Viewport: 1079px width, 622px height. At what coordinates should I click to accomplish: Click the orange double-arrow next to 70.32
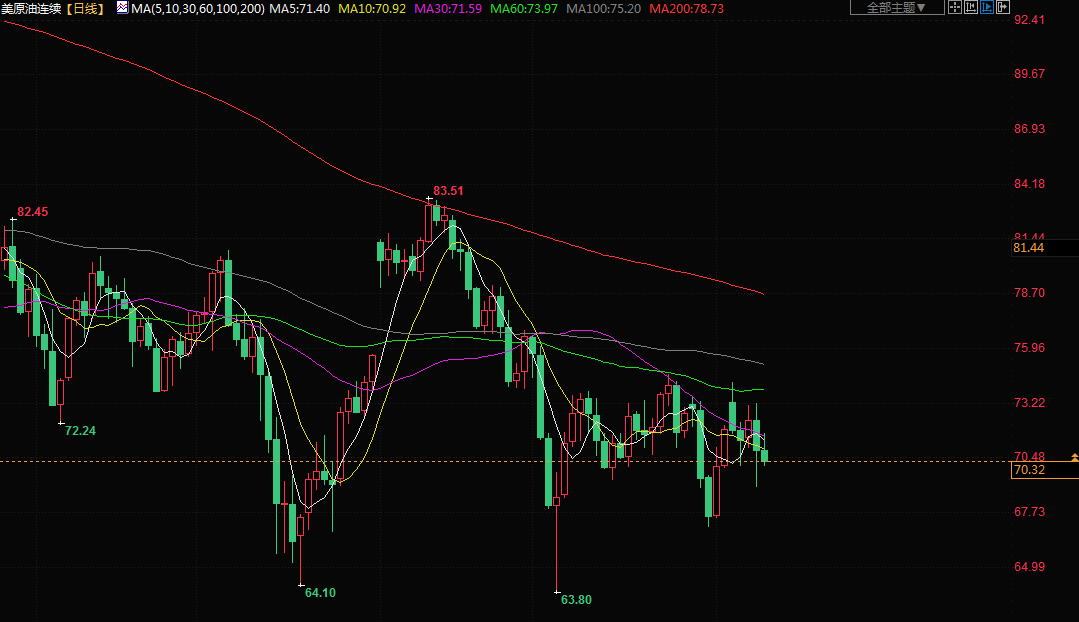tap(1073, 456)
